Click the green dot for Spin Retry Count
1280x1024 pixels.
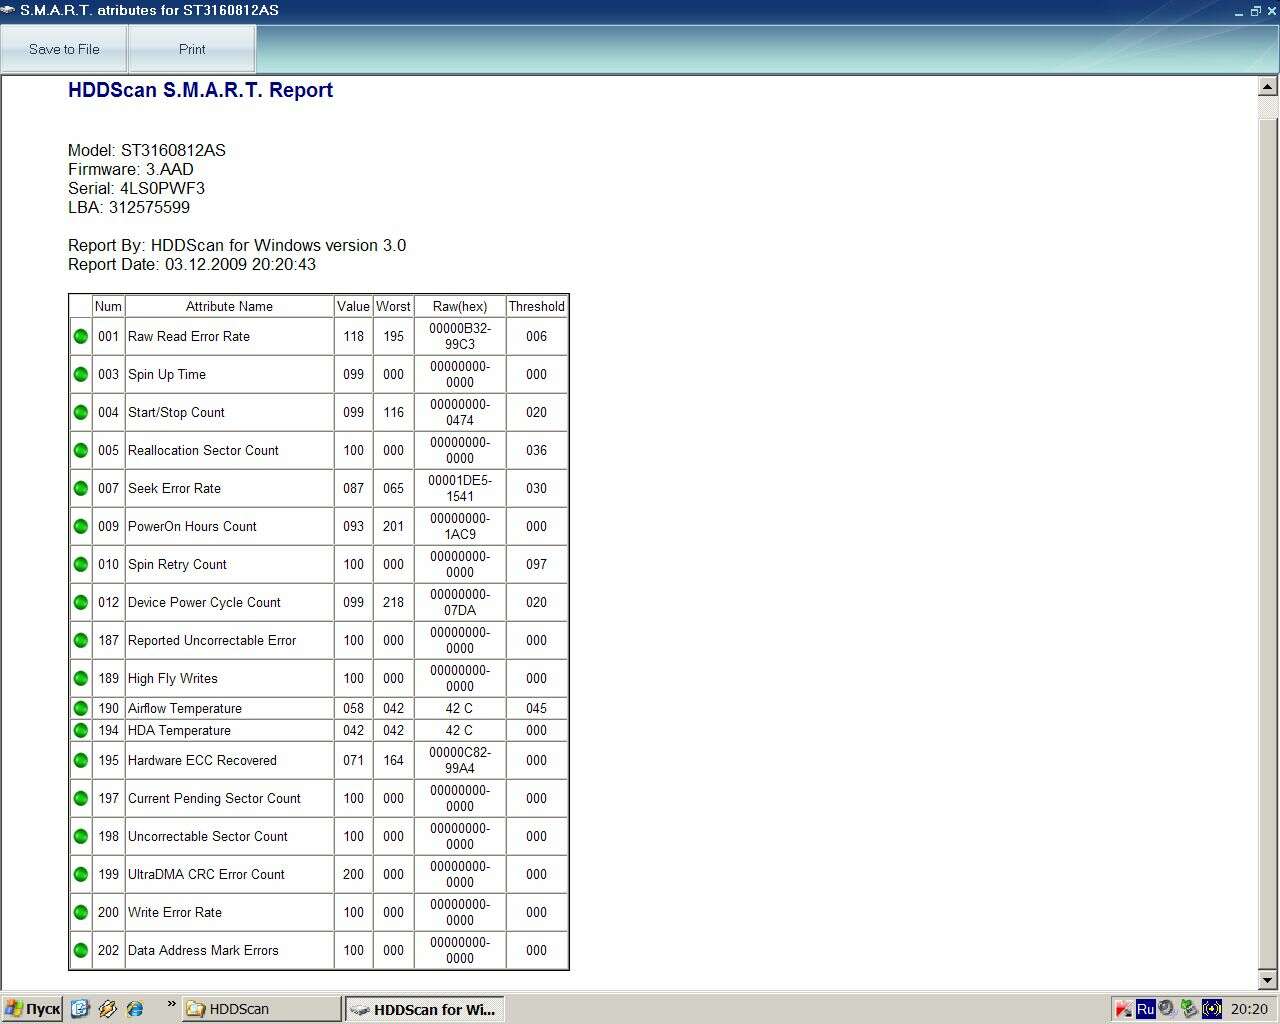pyautogui.click(x=81, y=564)
